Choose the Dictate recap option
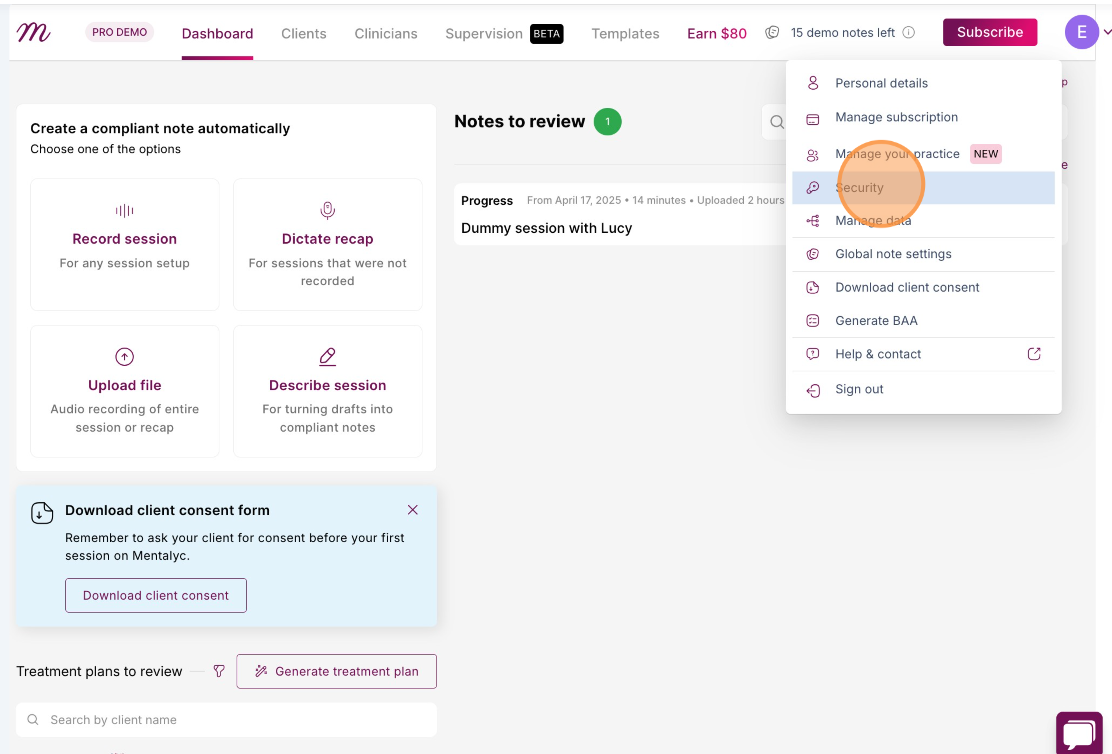 point(328,244)
